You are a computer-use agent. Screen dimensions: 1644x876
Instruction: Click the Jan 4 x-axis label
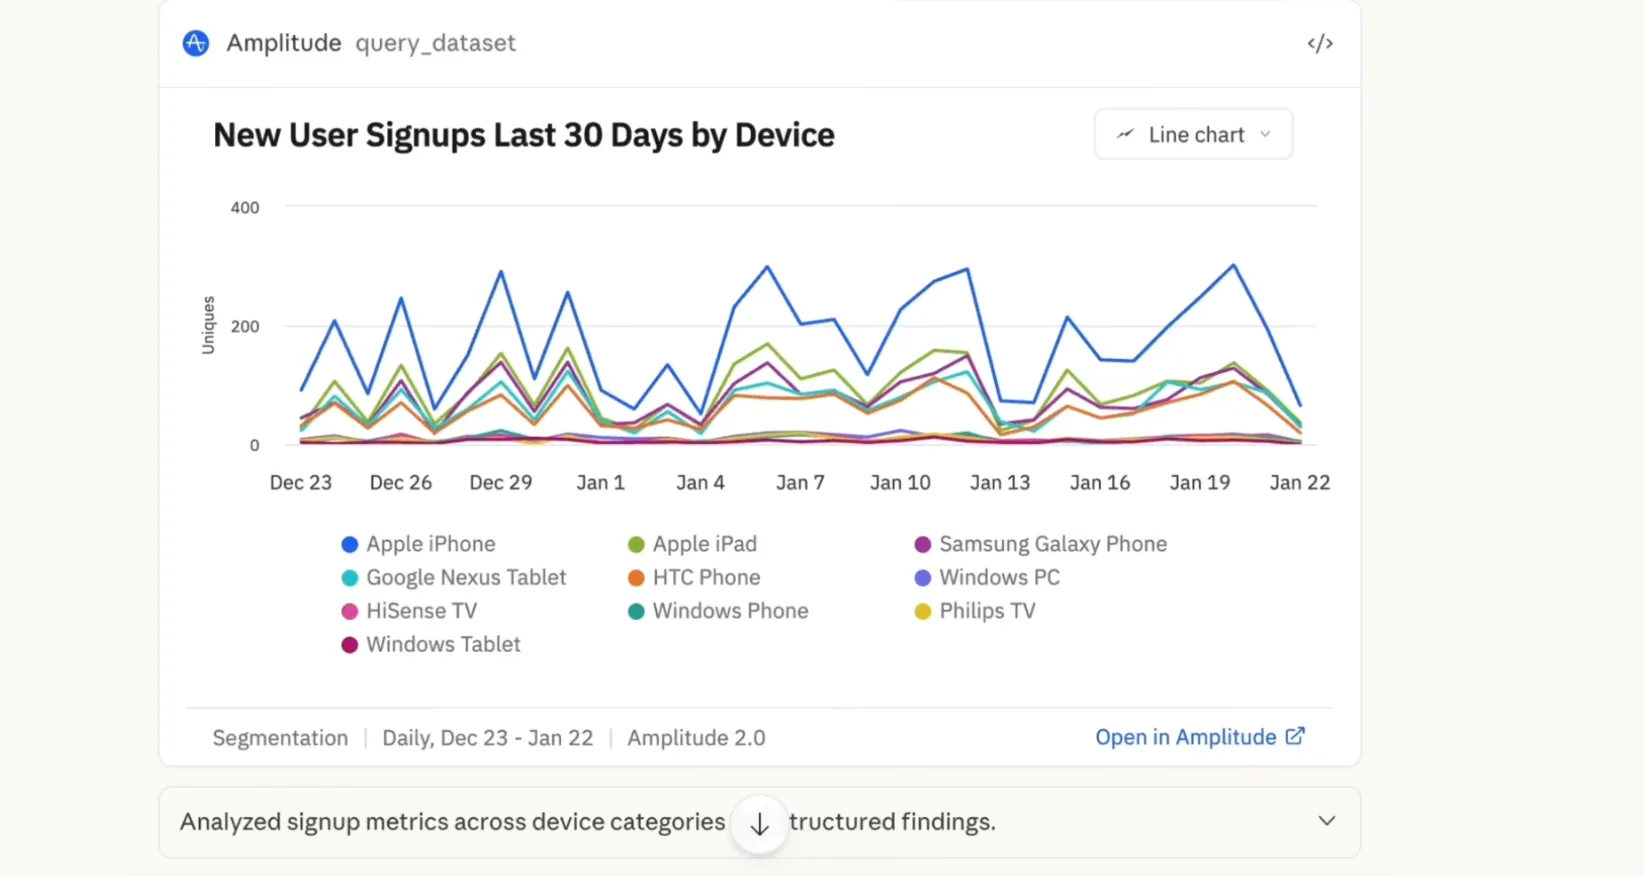(x=701, y=482)
